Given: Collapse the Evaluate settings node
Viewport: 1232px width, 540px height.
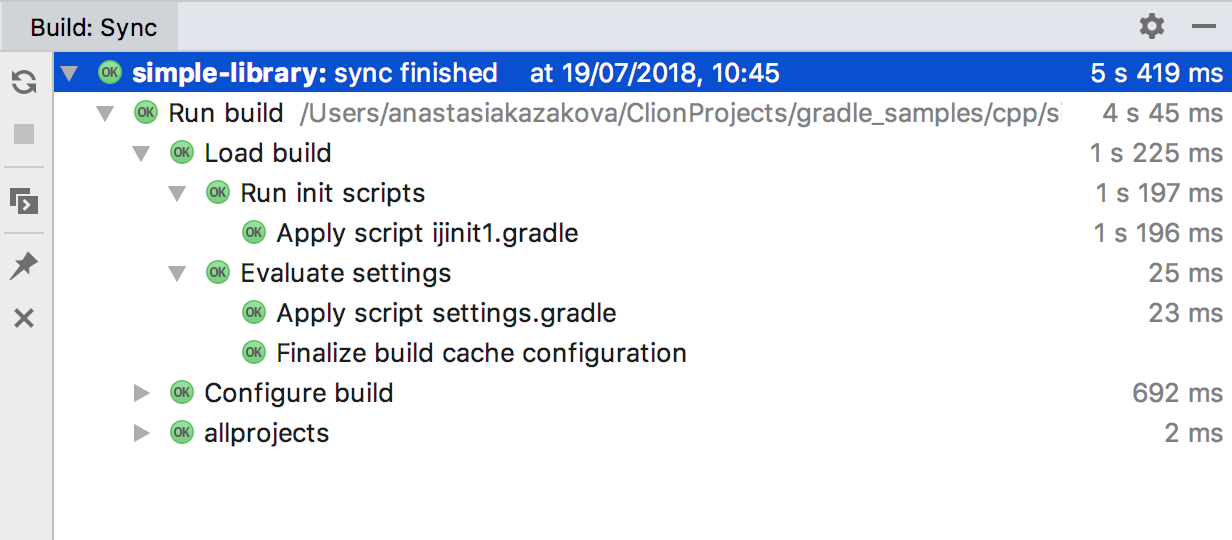Looking at the screenshot, I should click(x=177, y=273).
